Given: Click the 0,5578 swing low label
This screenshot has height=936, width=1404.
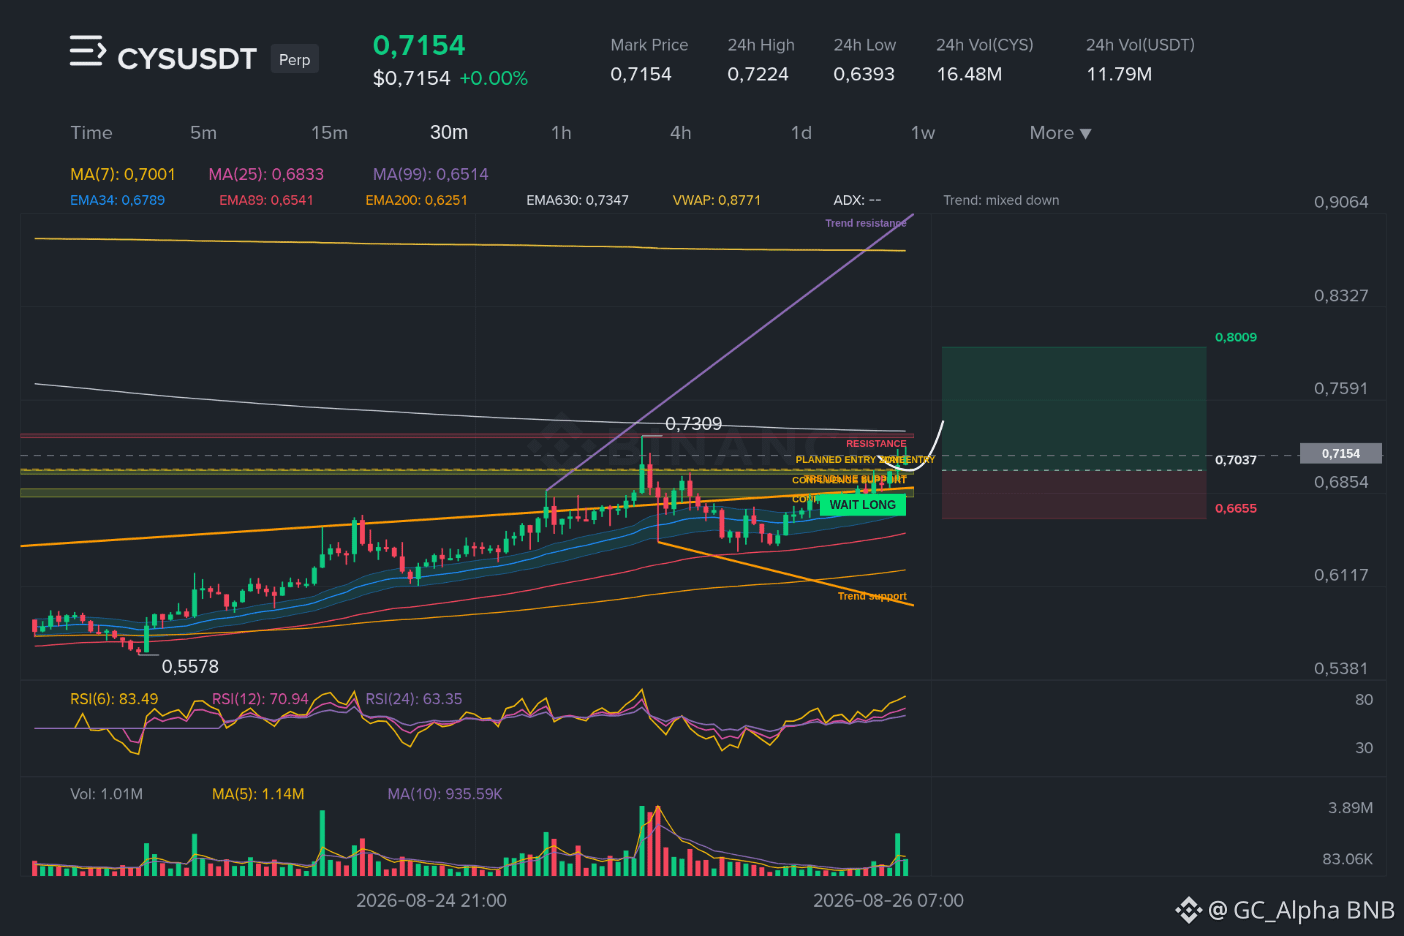Looking at the screenshot, I should pyautogui.click(x=190, y=666).
